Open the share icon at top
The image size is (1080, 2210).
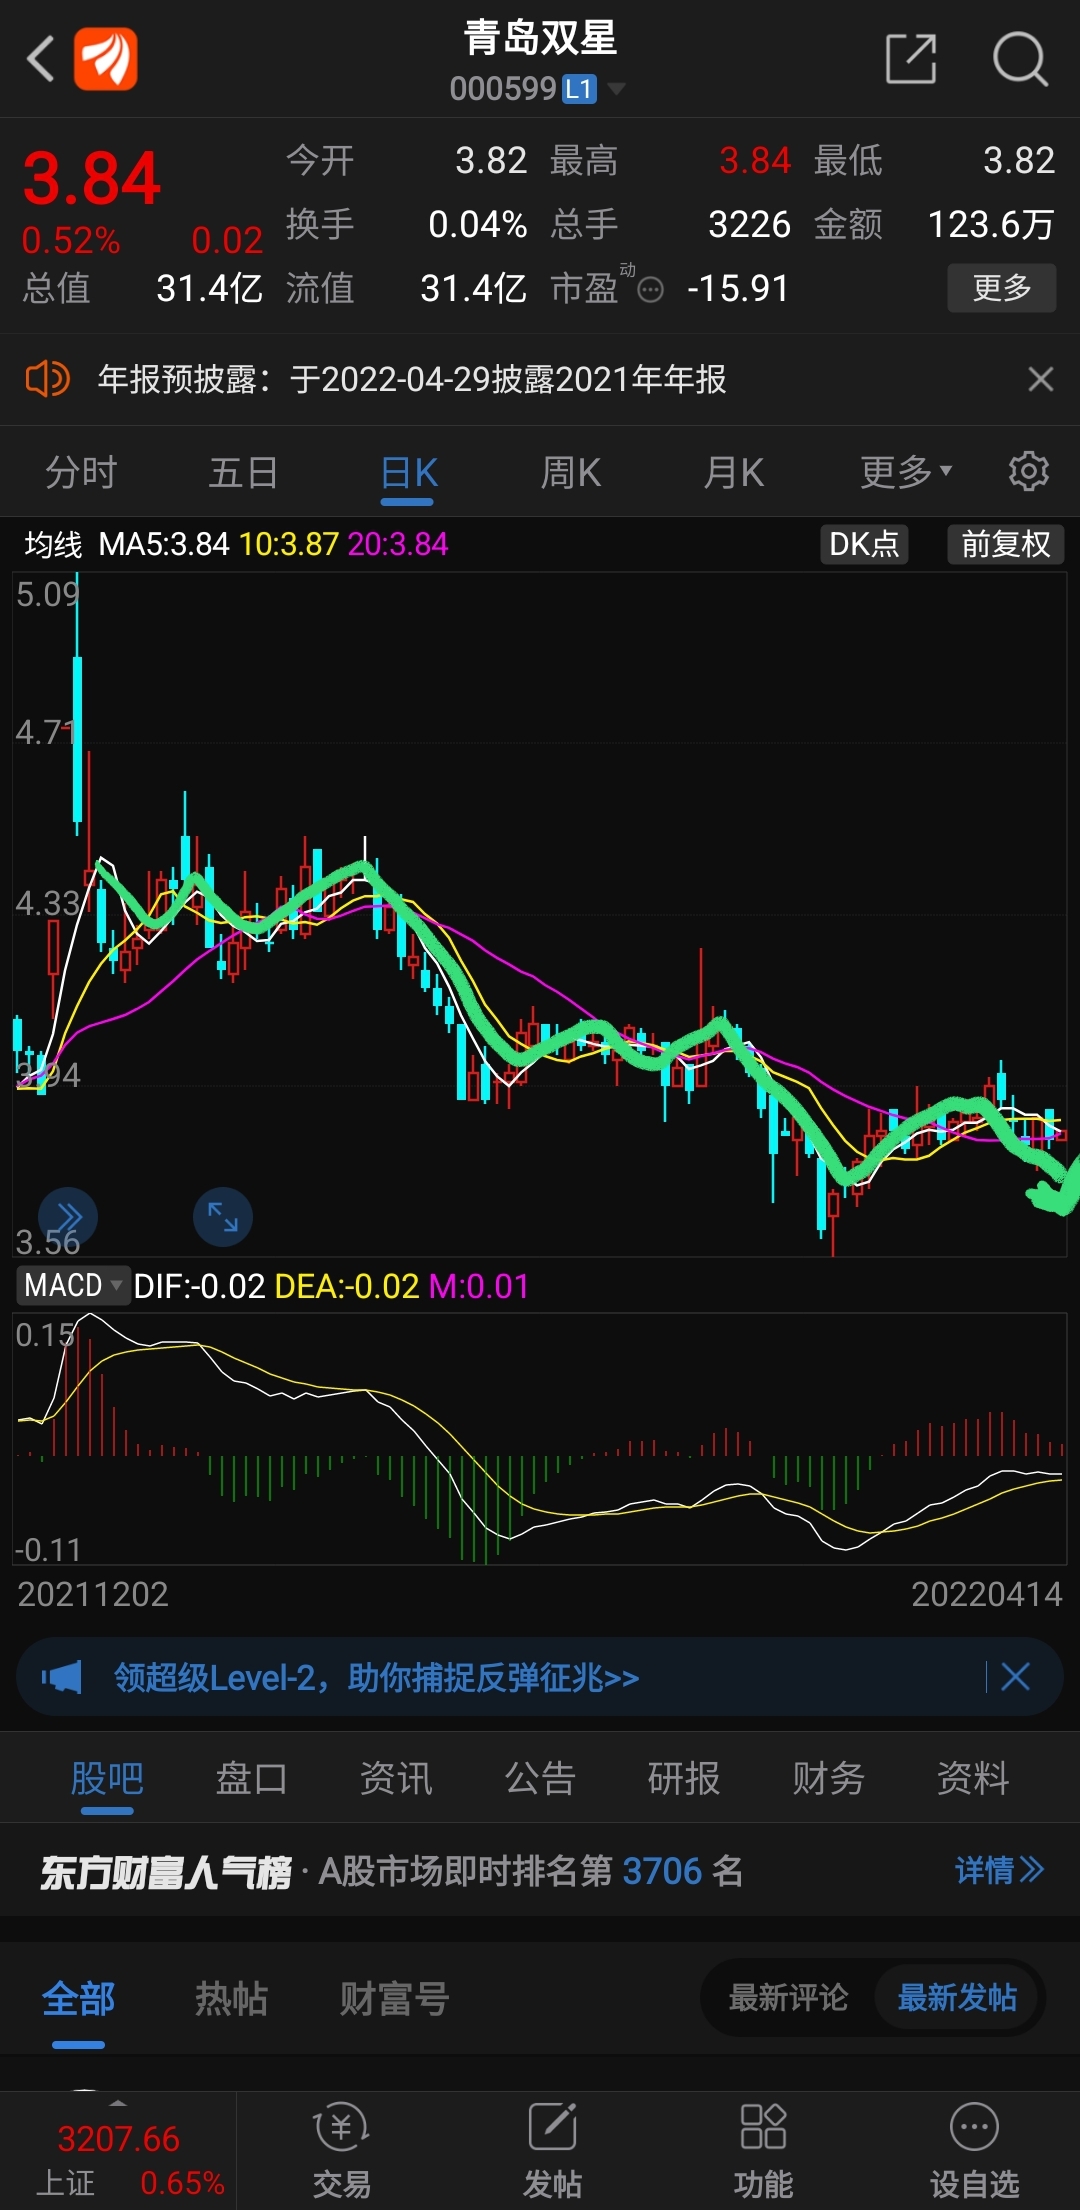(x=911, y=59)
